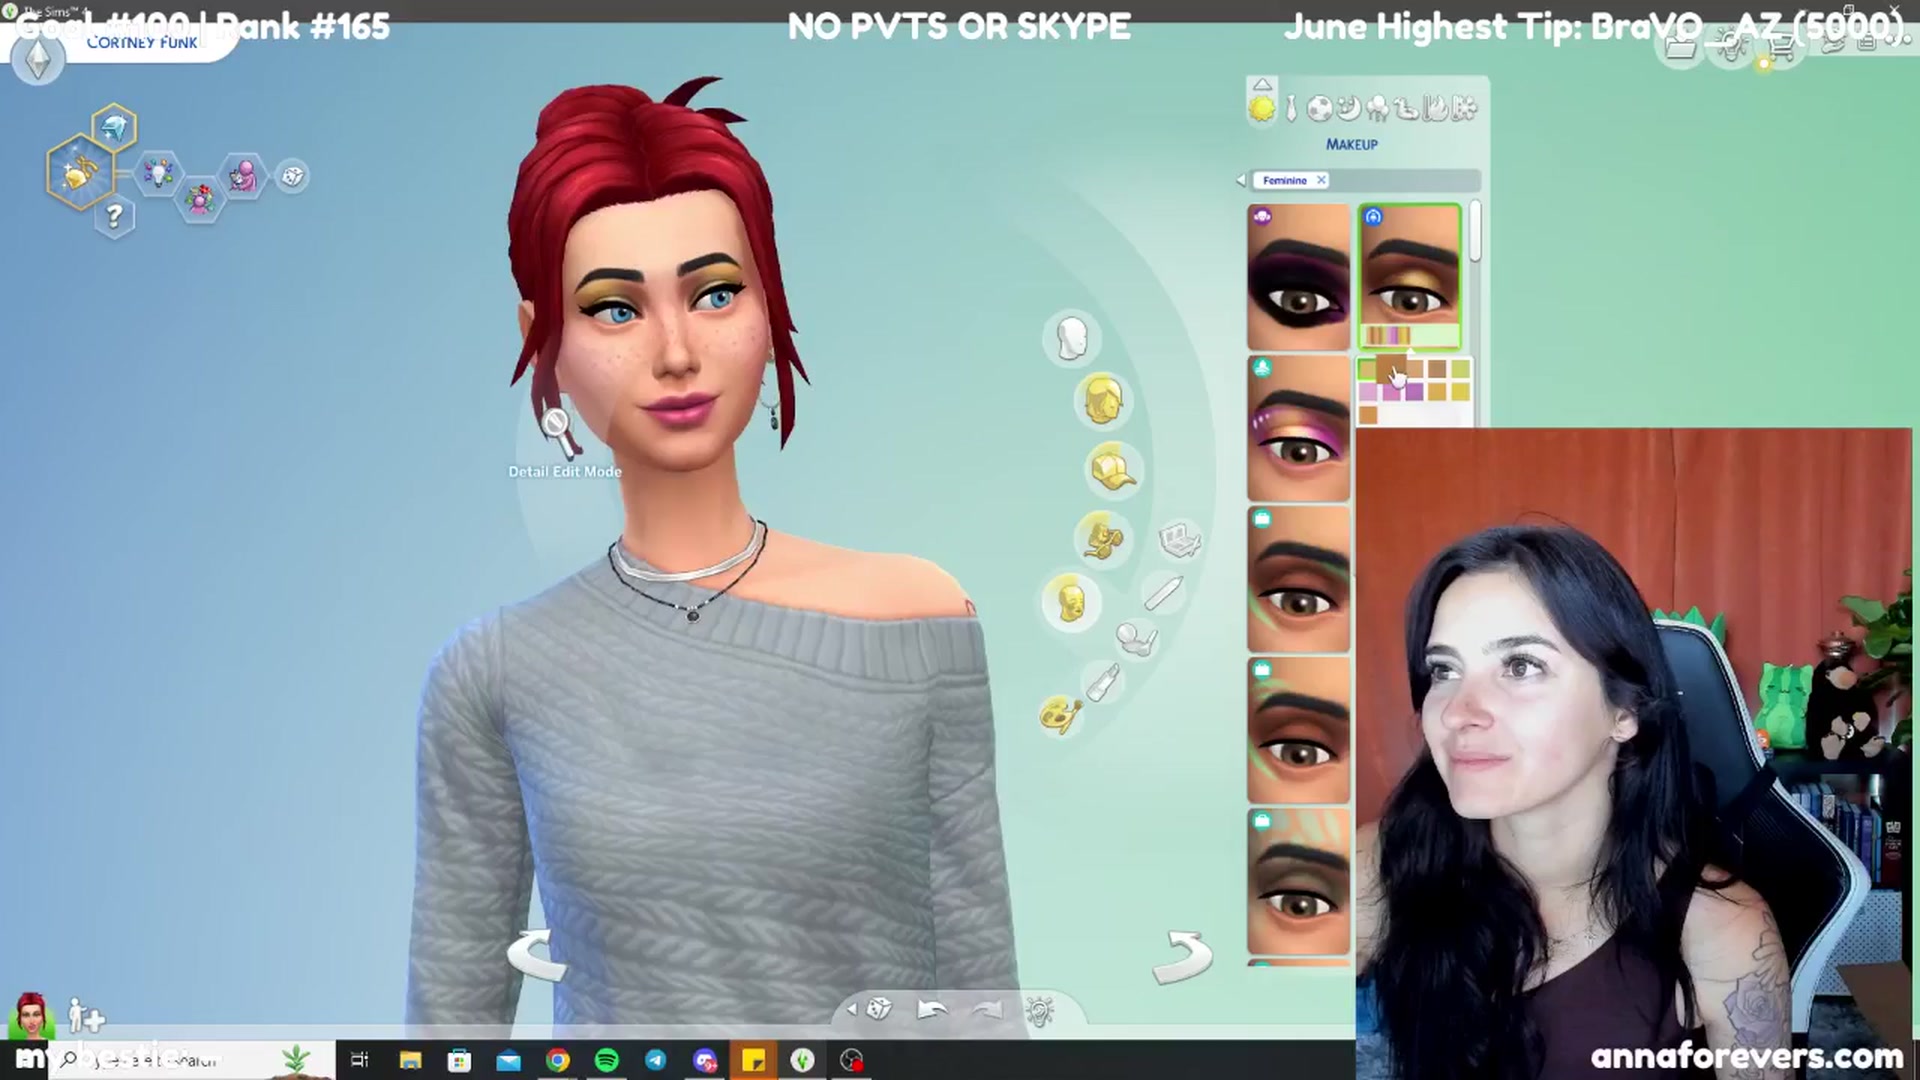
Task: Open the main plumbob menu button
Action: click(x=37, y=59)
